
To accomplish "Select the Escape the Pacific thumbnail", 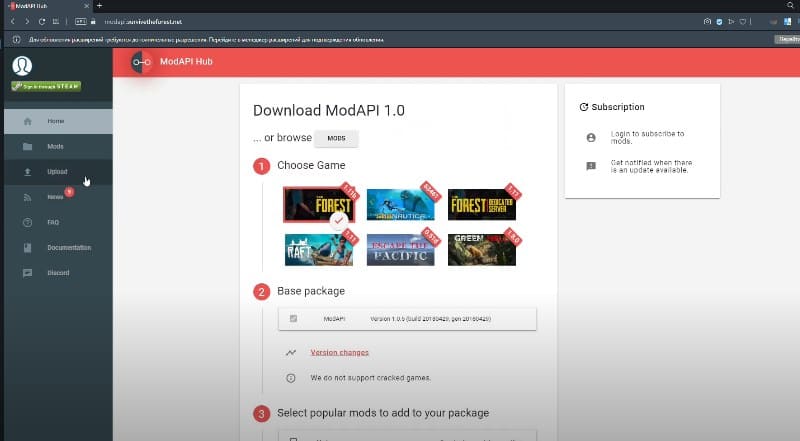I will [x=401, y=250].
